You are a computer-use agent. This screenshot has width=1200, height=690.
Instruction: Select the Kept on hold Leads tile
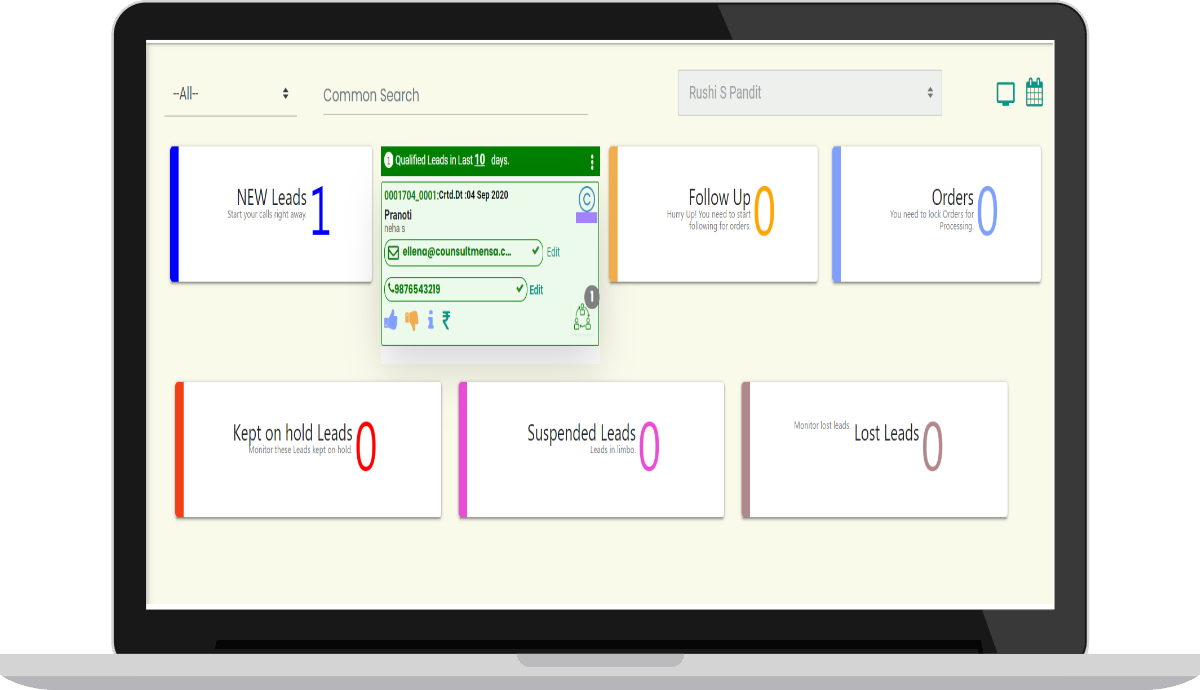point(308,449)
